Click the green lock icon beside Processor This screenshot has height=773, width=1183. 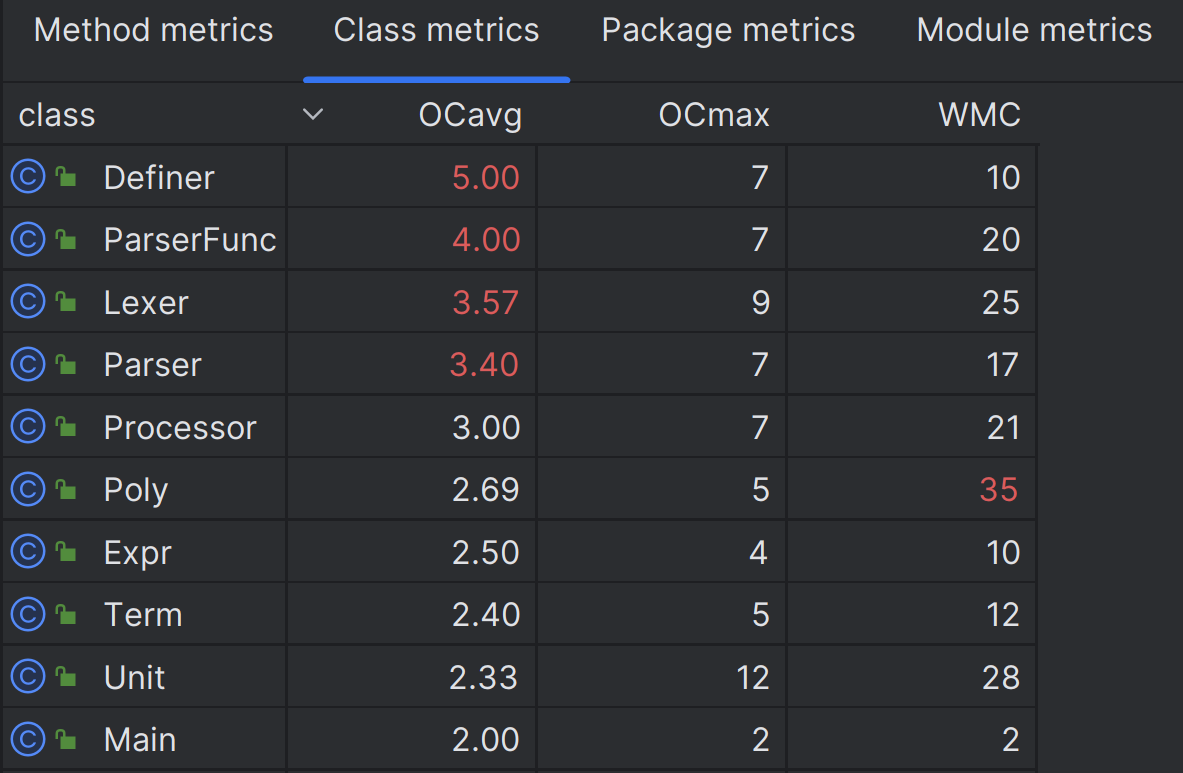click(x=66, y=428)
